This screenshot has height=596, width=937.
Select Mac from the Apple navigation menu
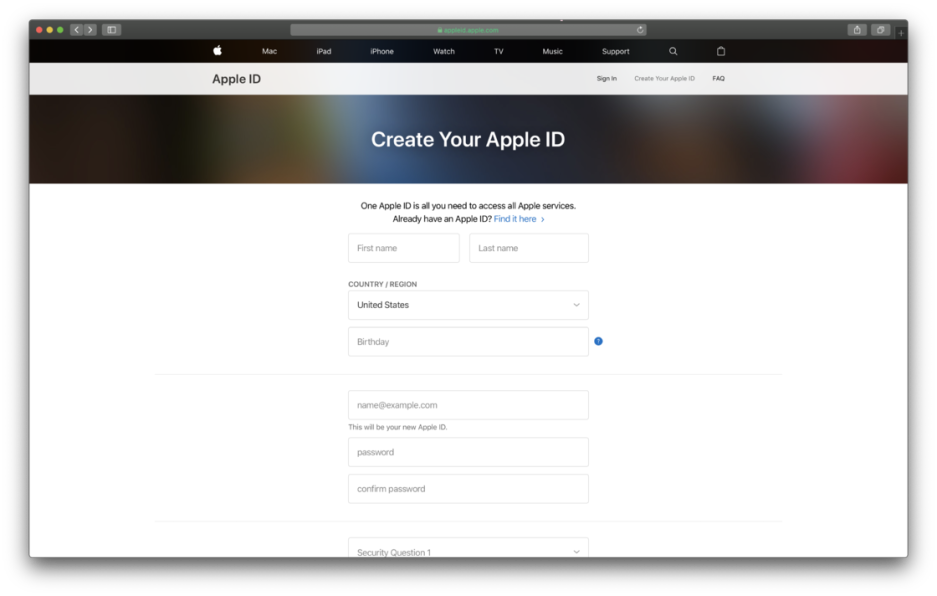point(268,51)
